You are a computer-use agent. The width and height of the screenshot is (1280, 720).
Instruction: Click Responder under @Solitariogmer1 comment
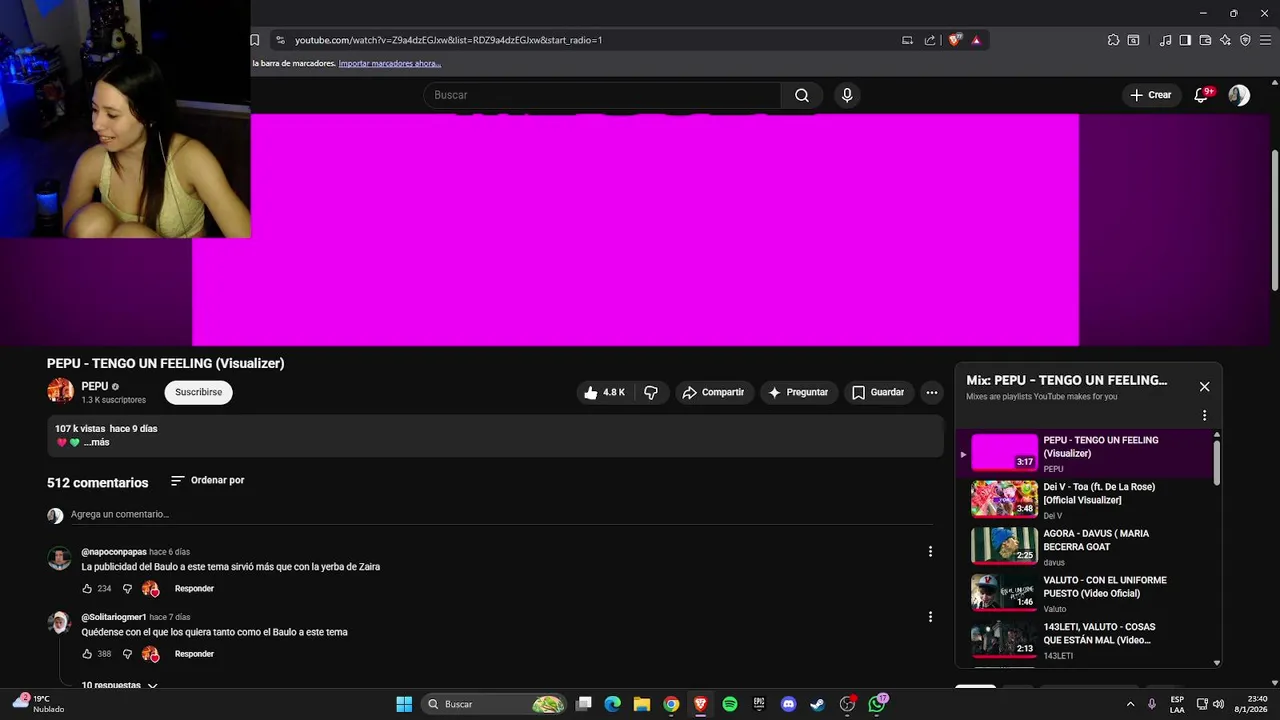[x=194, y=654]
